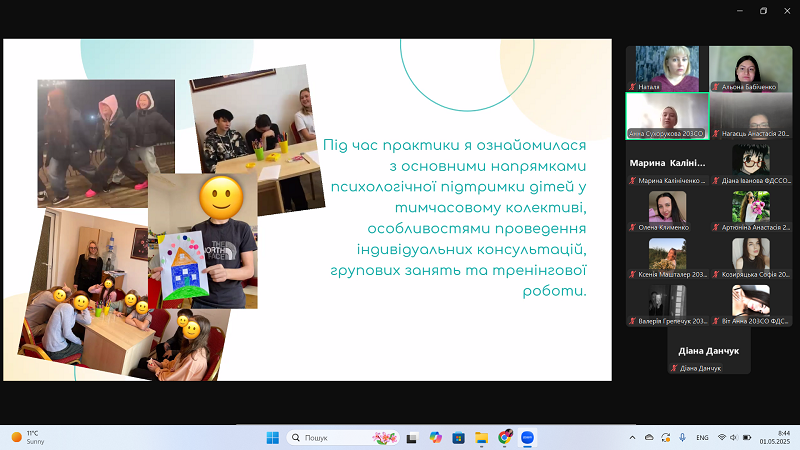The image size is (800, 450).
Task: Click the microphone in-use tray icon
Action: [682, 438]
